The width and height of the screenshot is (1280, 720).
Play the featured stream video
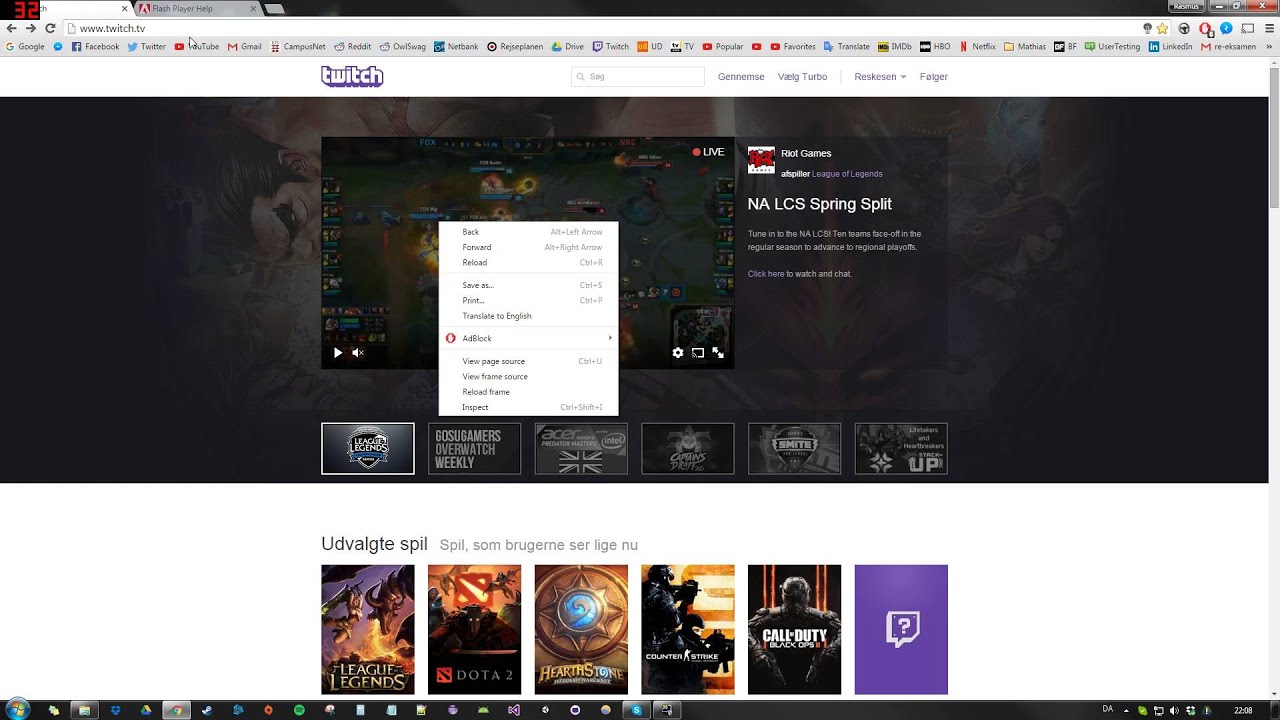click(338, 352)
